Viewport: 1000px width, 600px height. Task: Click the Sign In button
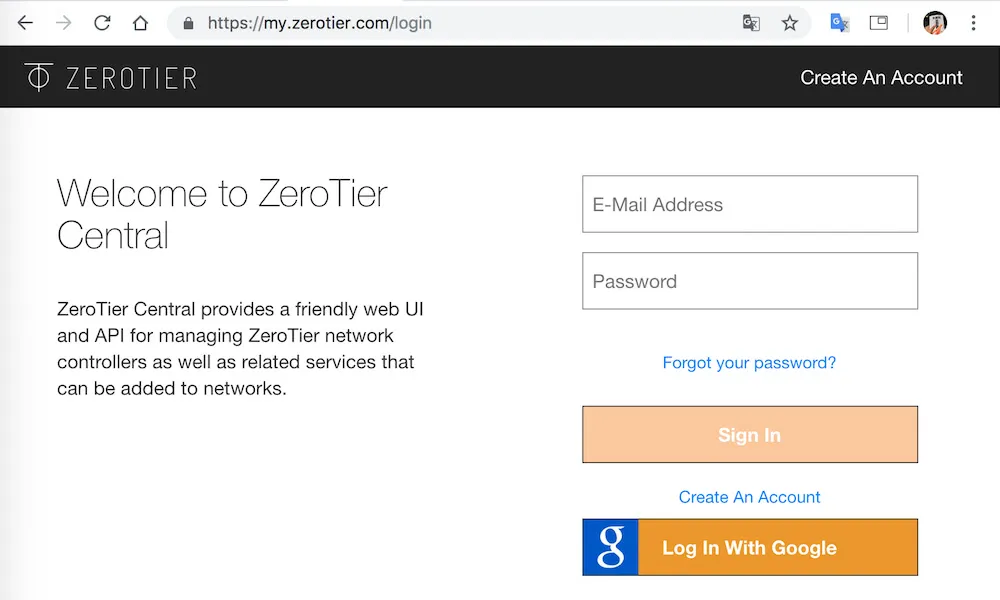point(749,434)
